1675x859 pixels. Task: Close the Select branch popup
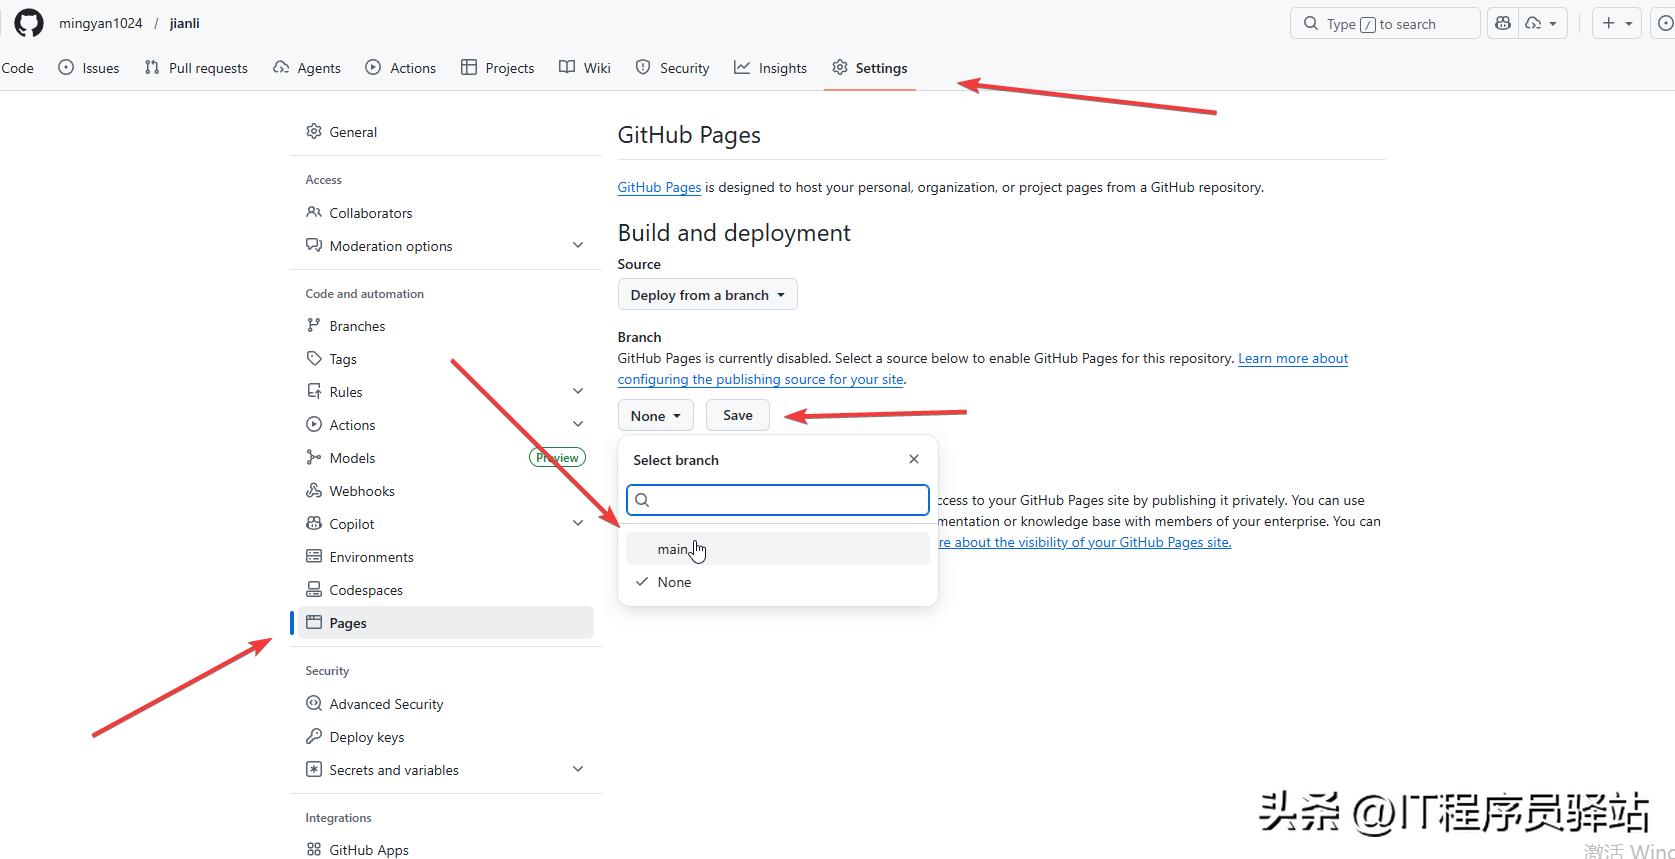tap(913, 459)
